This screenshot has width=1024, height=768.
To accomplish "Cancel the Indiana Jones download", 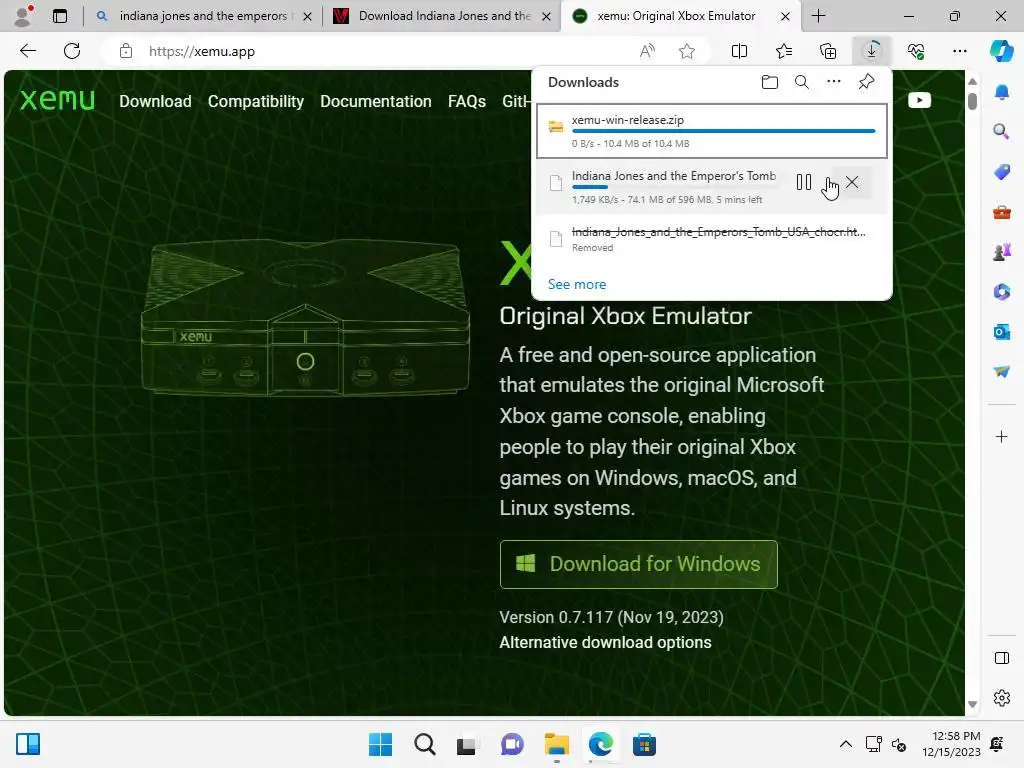I will [x=852, y=182].
